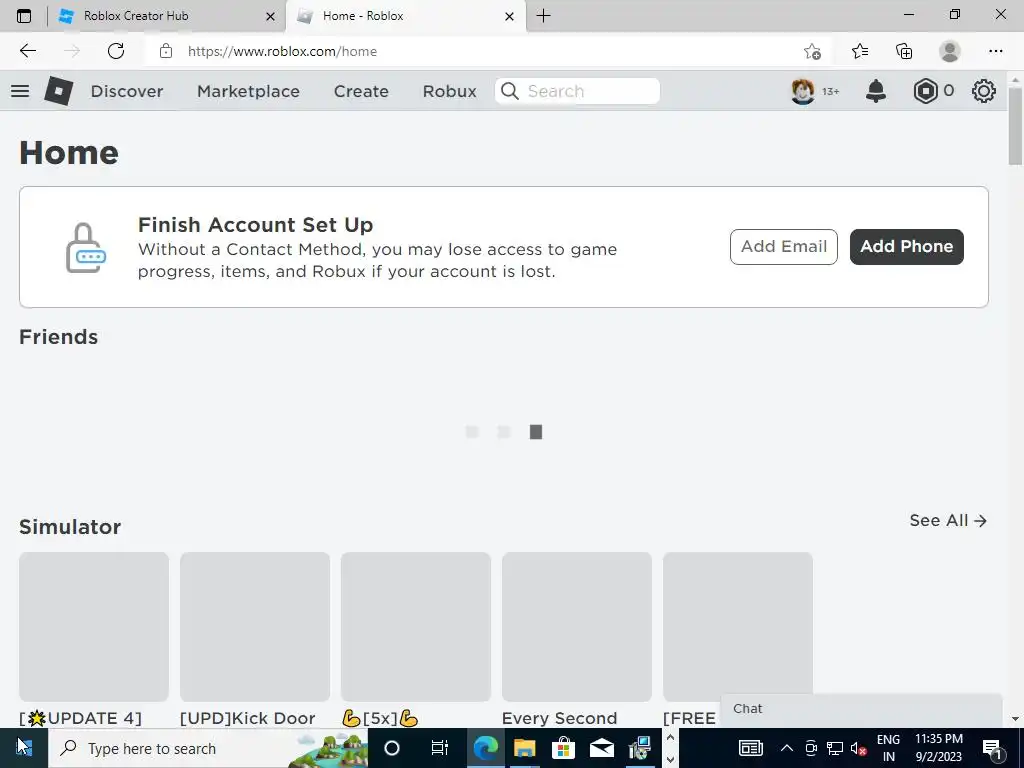
Task: Open See All for Simulator
Action: coord(948,520)
